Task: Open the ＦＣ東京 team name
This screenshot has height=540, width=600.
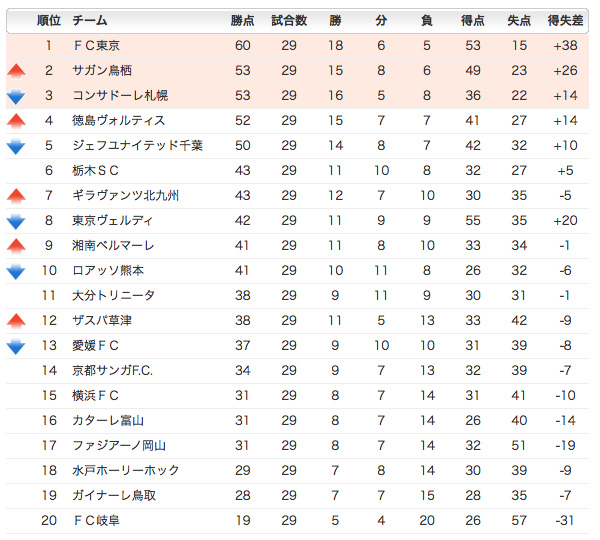Action: [96, 46]
